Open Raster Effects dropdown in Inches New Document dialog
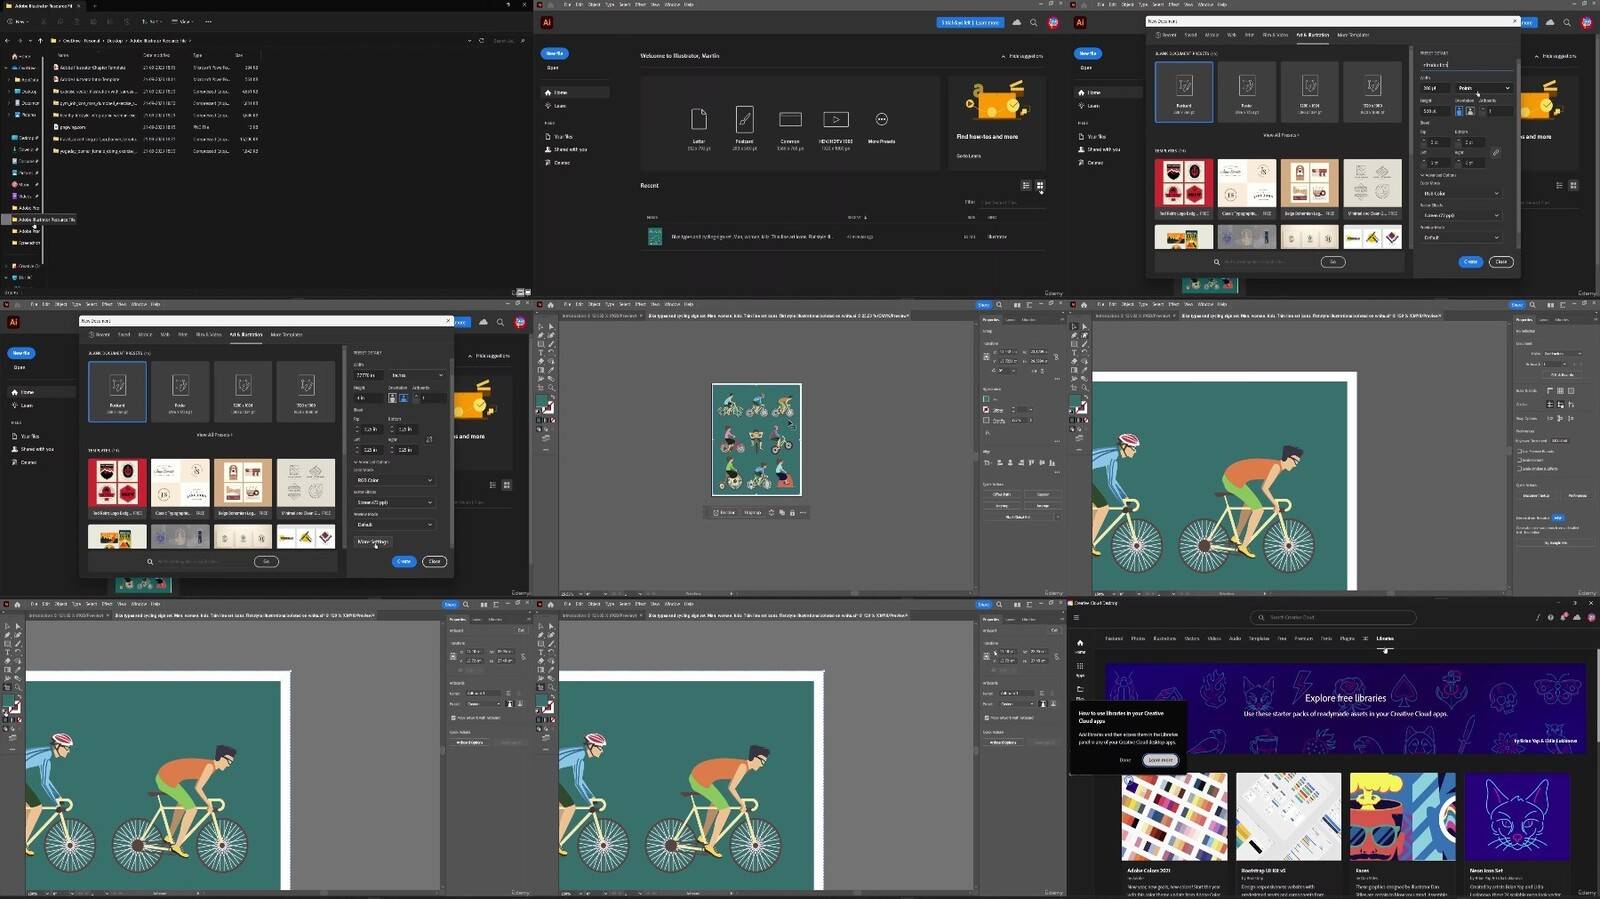The height and width of the screenshot is (899, 1600). pyautogui.click(x=394, y=502)
